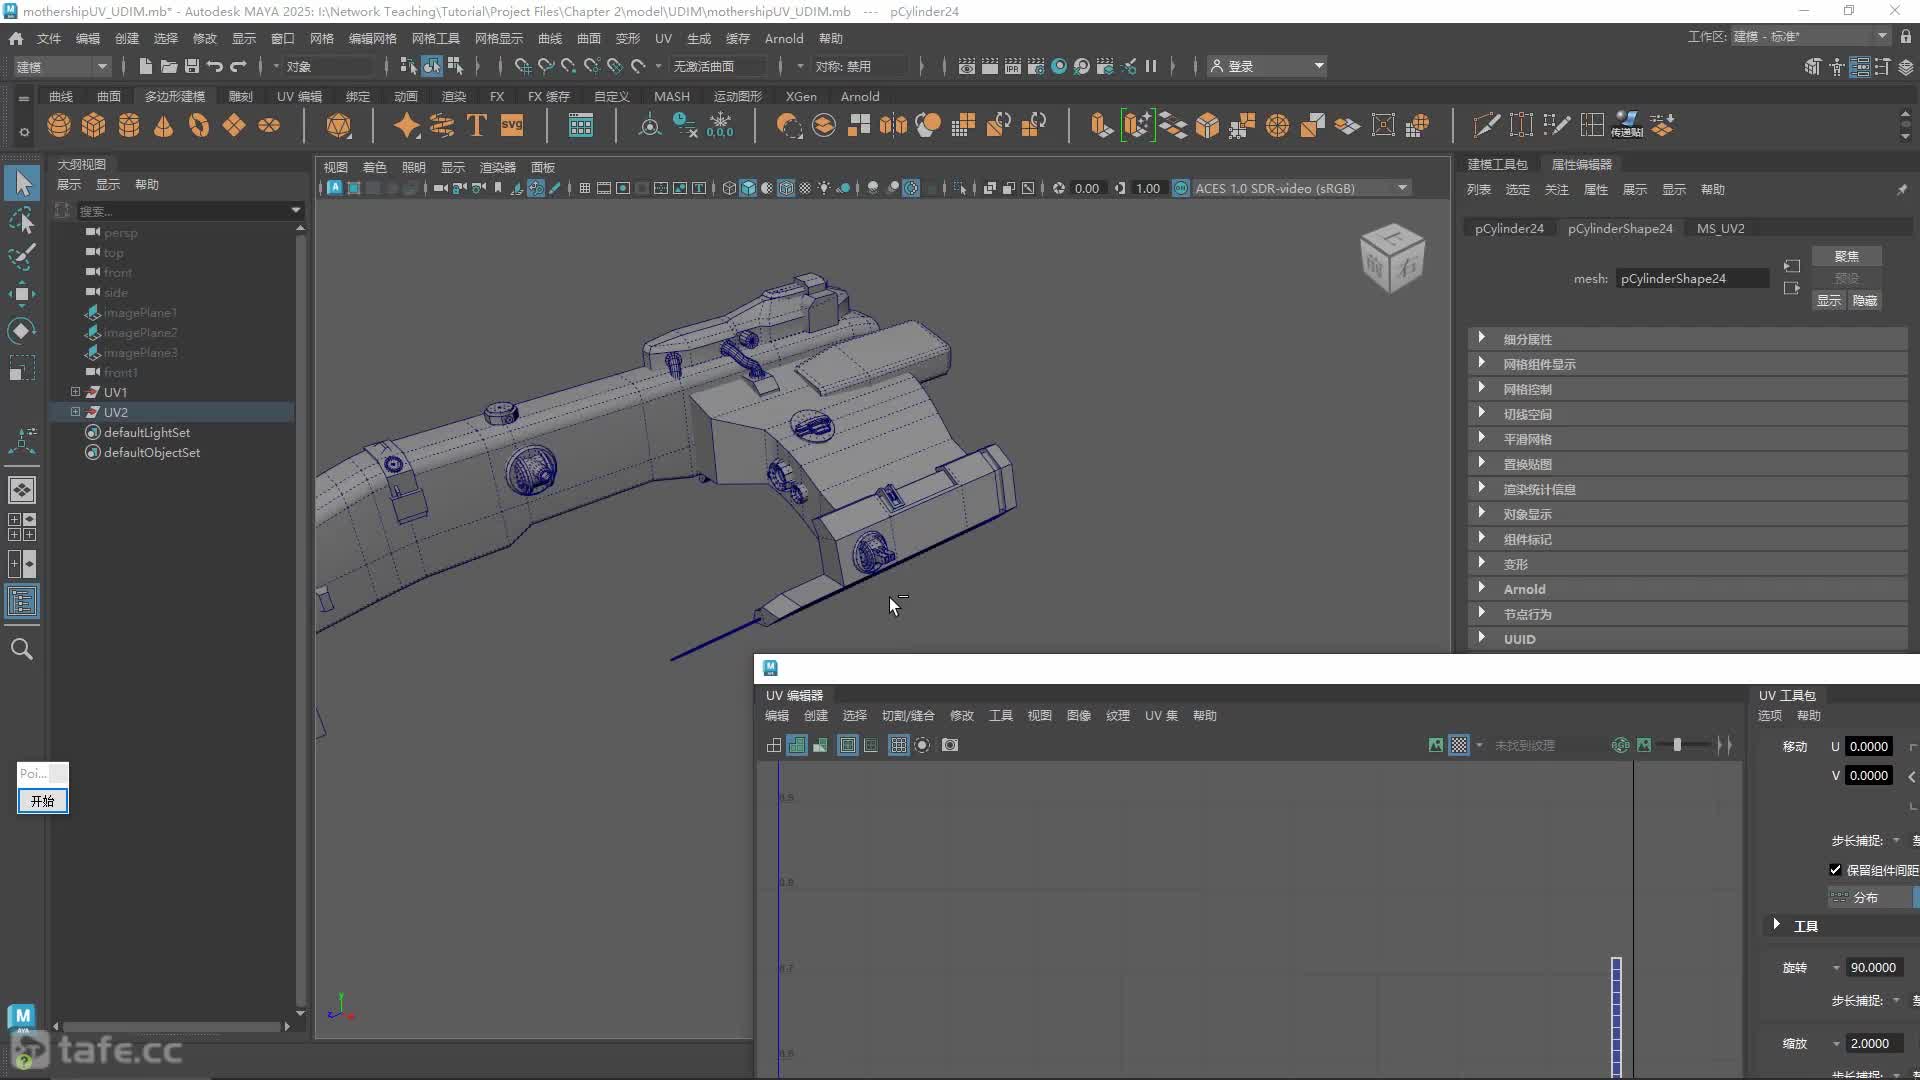Viewport: 1920px width, 1080px height.
Task: Create a polygon torus from the shelf
Action: coord(199,126)
